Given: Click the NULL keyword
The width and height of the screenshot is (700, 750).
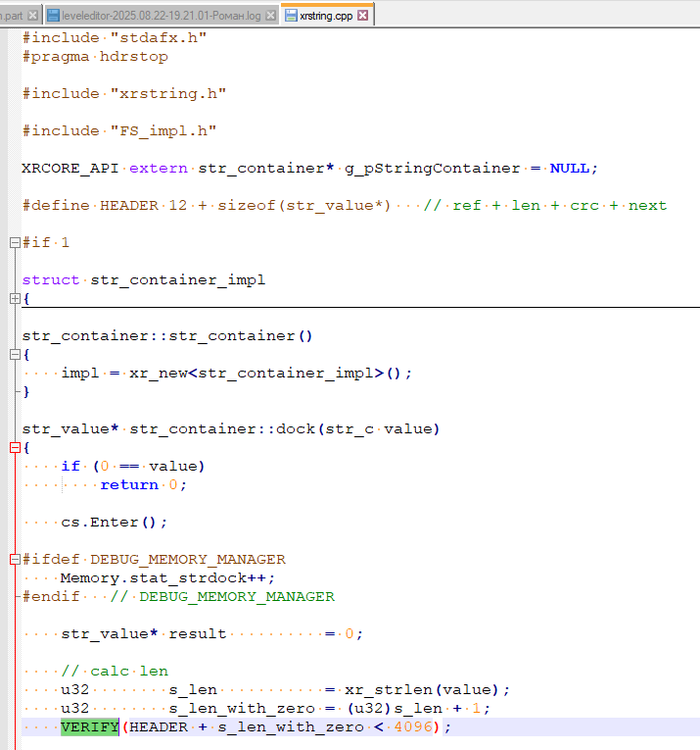Looking at the screenshot, I should [x=569, y=168].
